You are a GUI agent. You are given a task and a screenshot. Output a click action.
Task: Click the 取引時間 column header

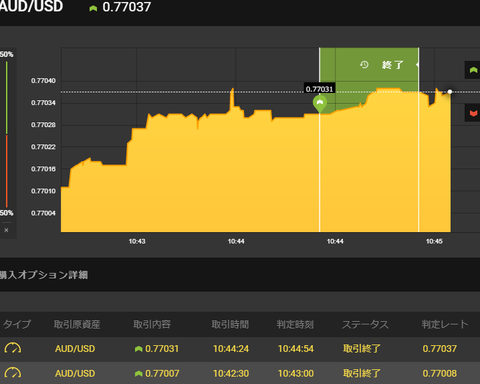[x=230, y=324]
